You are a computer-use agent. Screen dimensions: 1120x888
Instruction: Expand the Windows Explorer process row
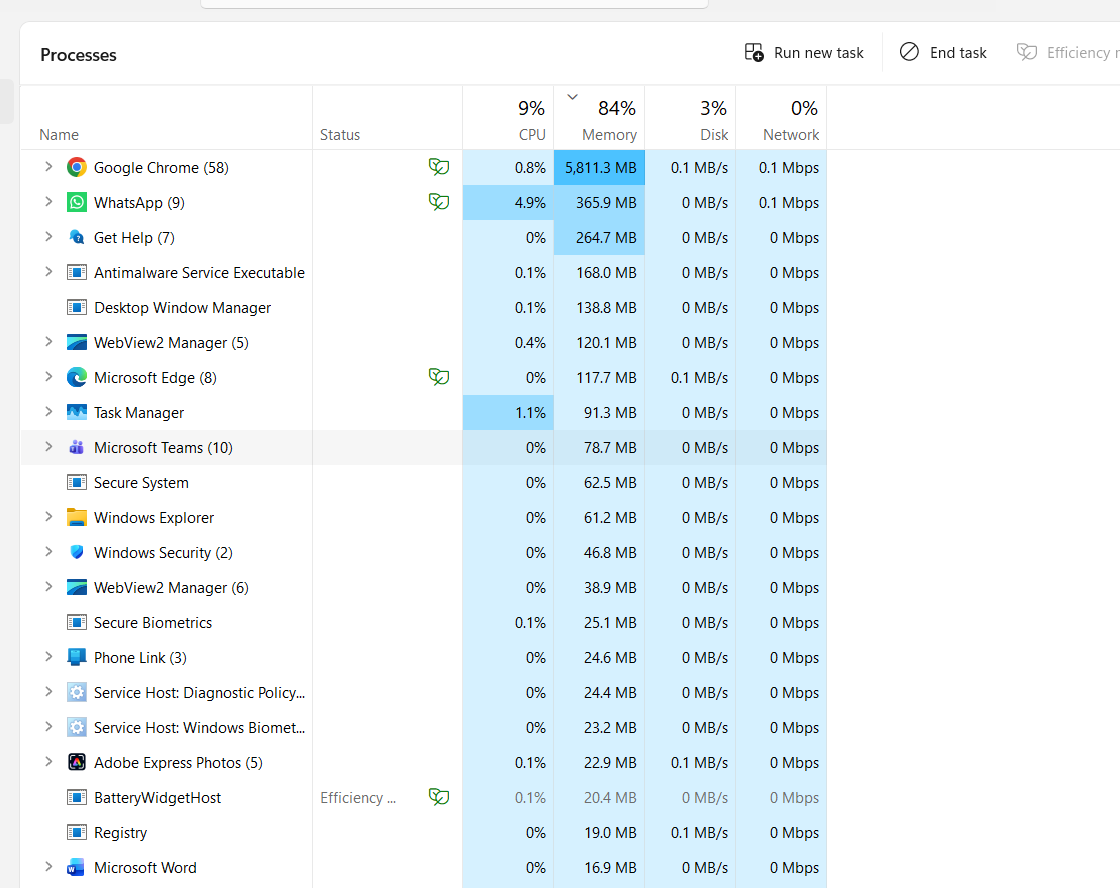(49, 517)
